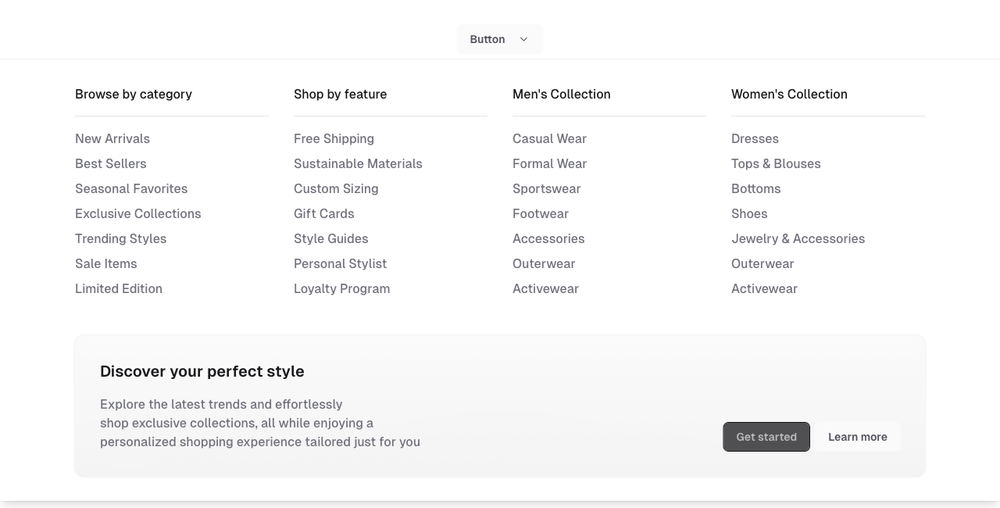Click the chevron icon on Button dropdown
Screen dimensions: 1000x508
coord(523,39)
